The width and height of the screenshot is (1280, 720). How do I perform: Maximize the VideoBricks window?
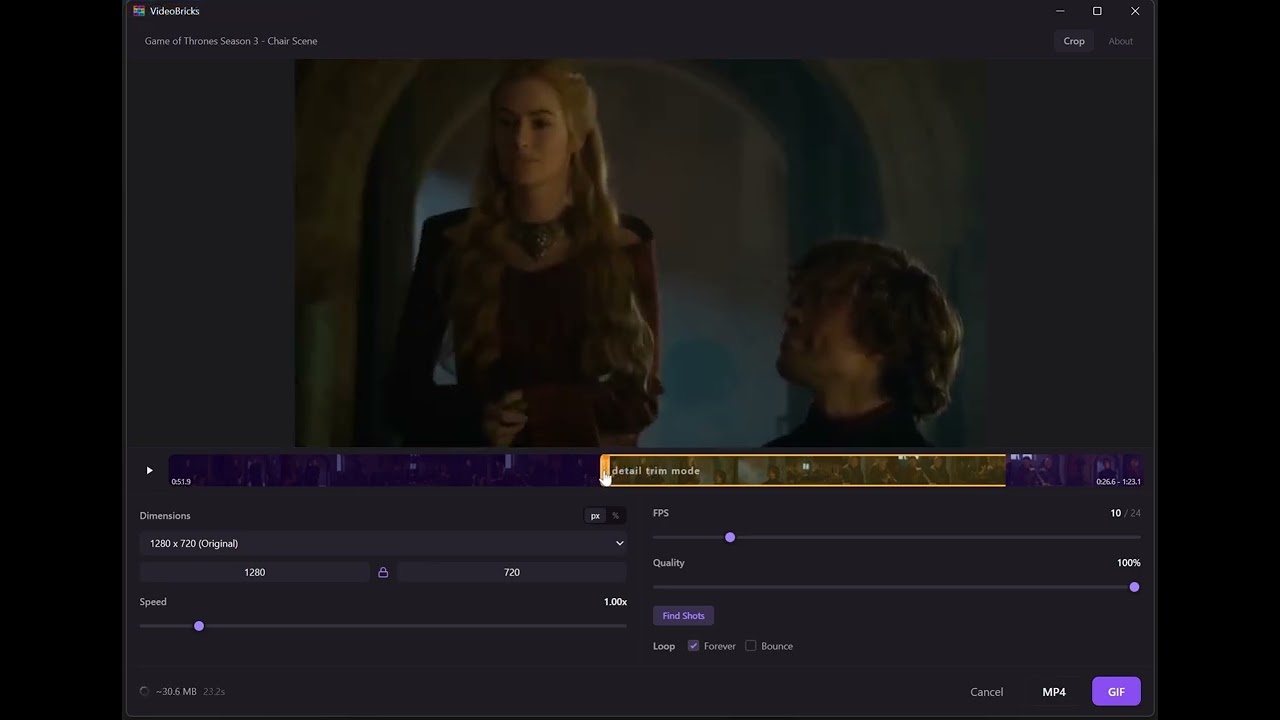coord(1097,11)
